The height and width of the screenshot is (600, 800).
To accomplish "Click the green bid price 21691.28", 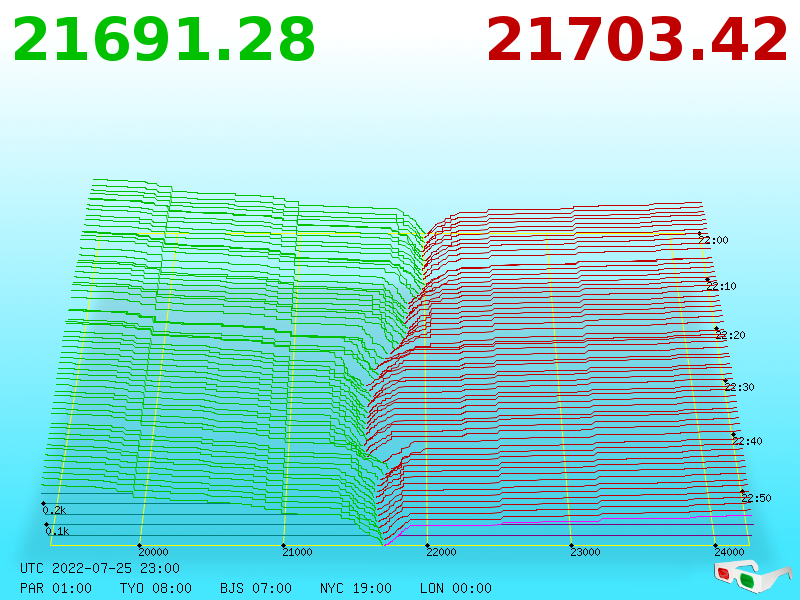I will pos(164,40).
